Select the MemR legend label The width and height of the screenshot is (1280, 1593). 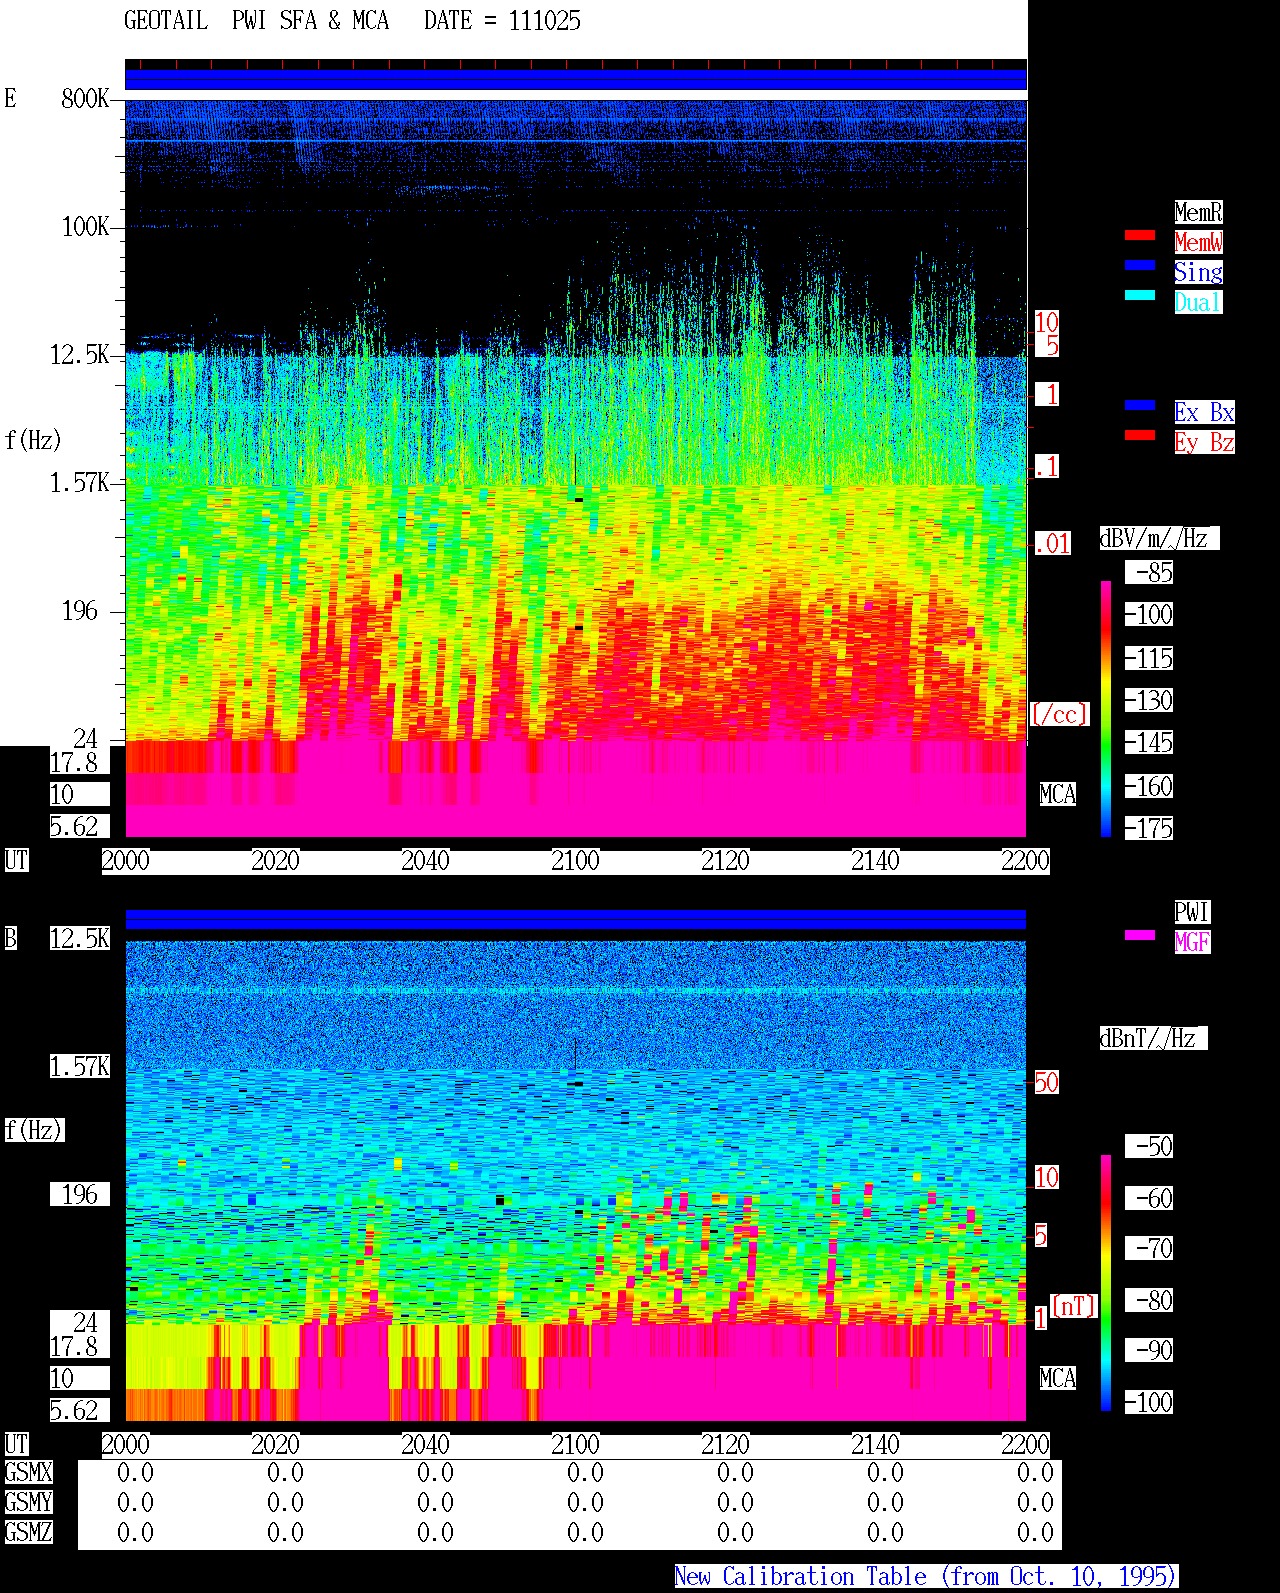[x=1198, y=212]
